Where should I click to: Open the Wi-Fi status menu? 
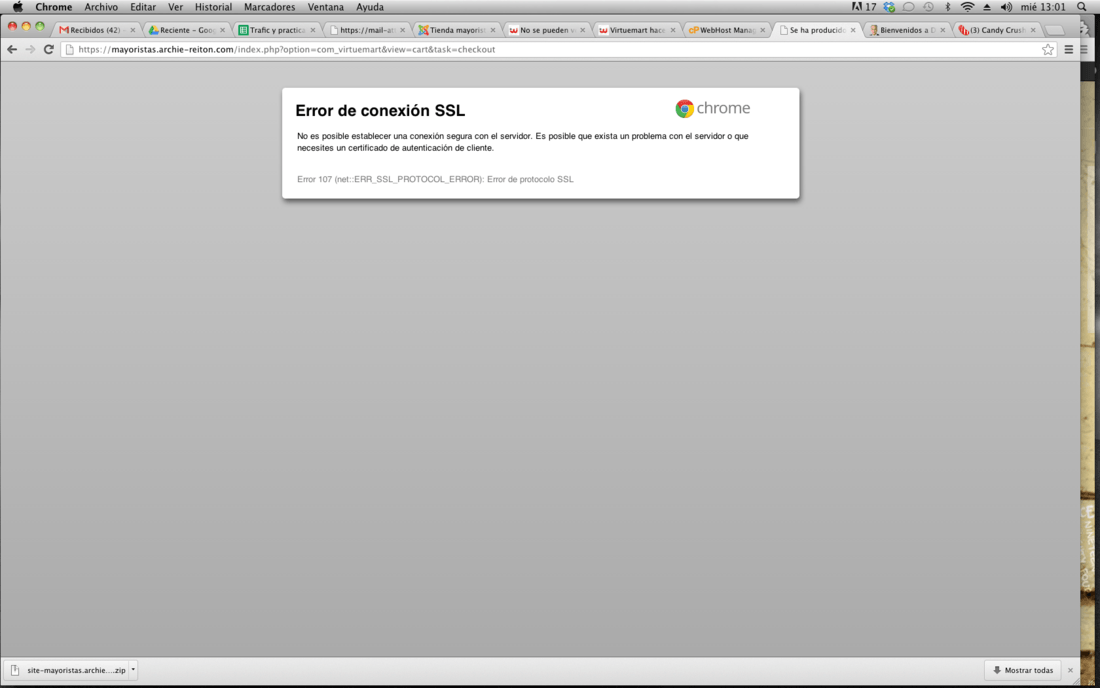click(x=967, y=7)
